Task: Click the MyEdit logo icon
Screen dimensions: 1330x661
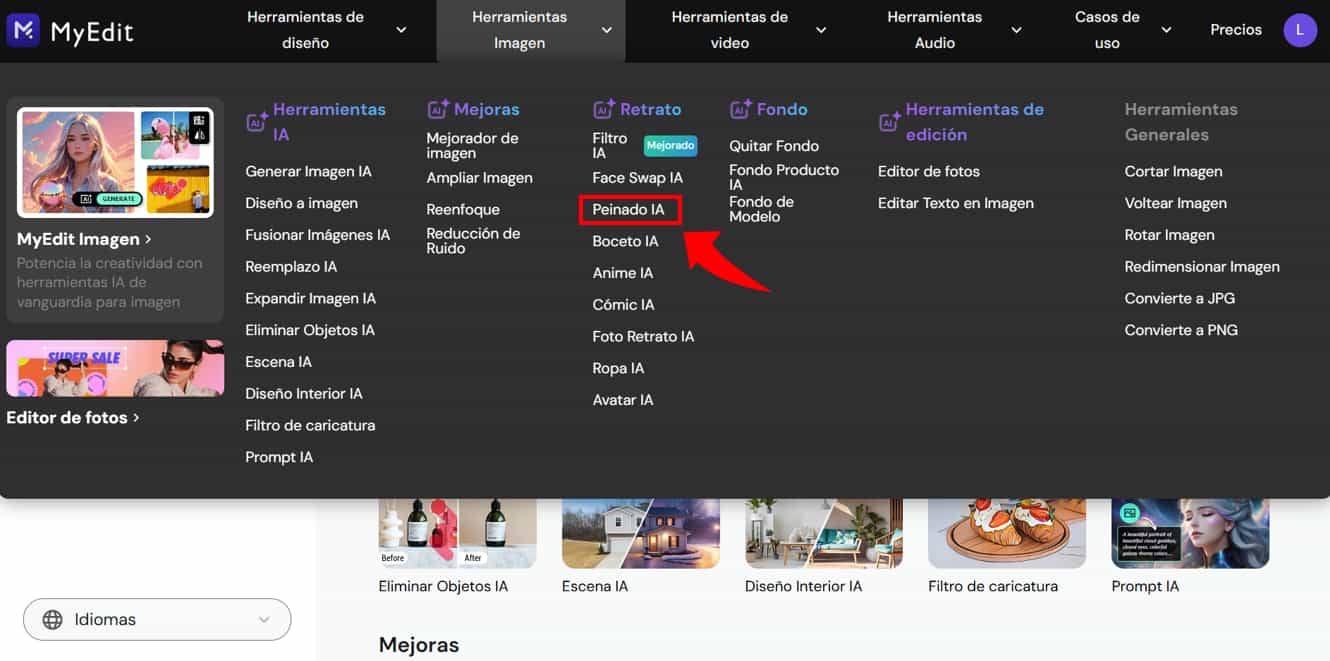Action: 23,30
